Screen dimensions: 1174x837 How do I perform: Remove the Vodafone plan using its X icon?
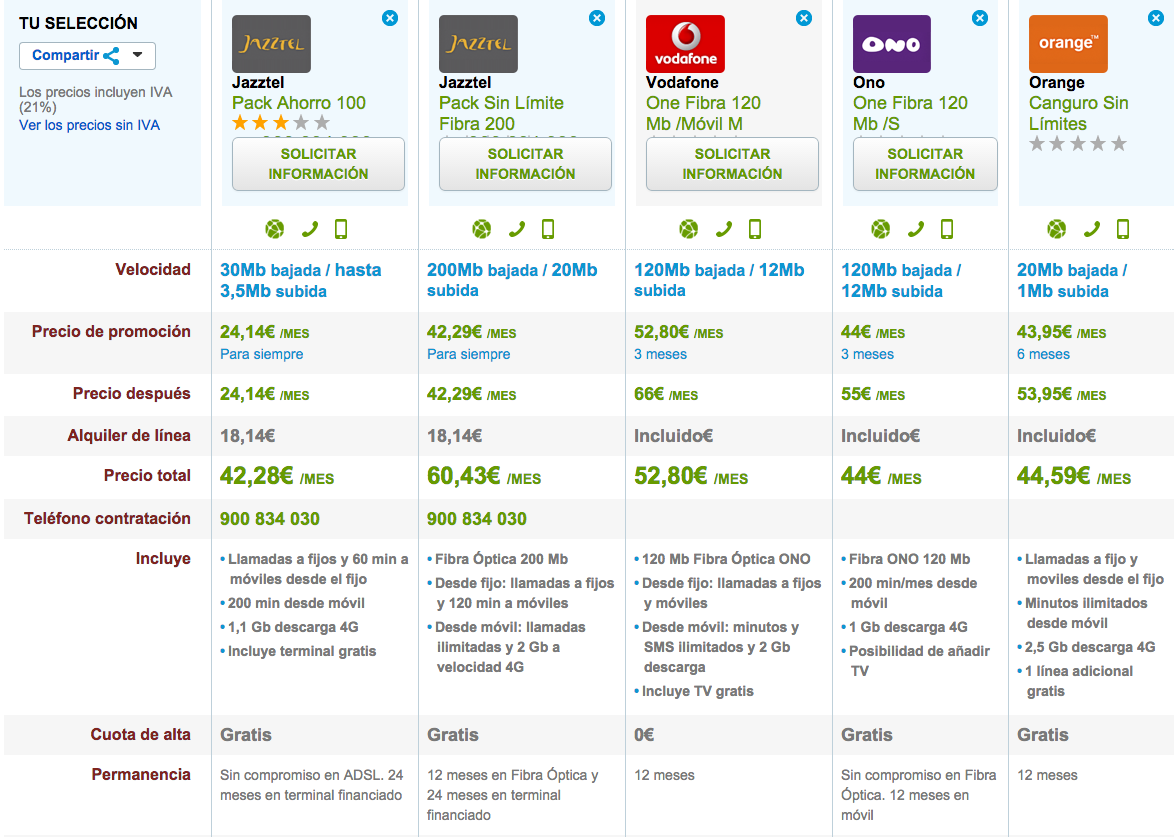point(803,18)
